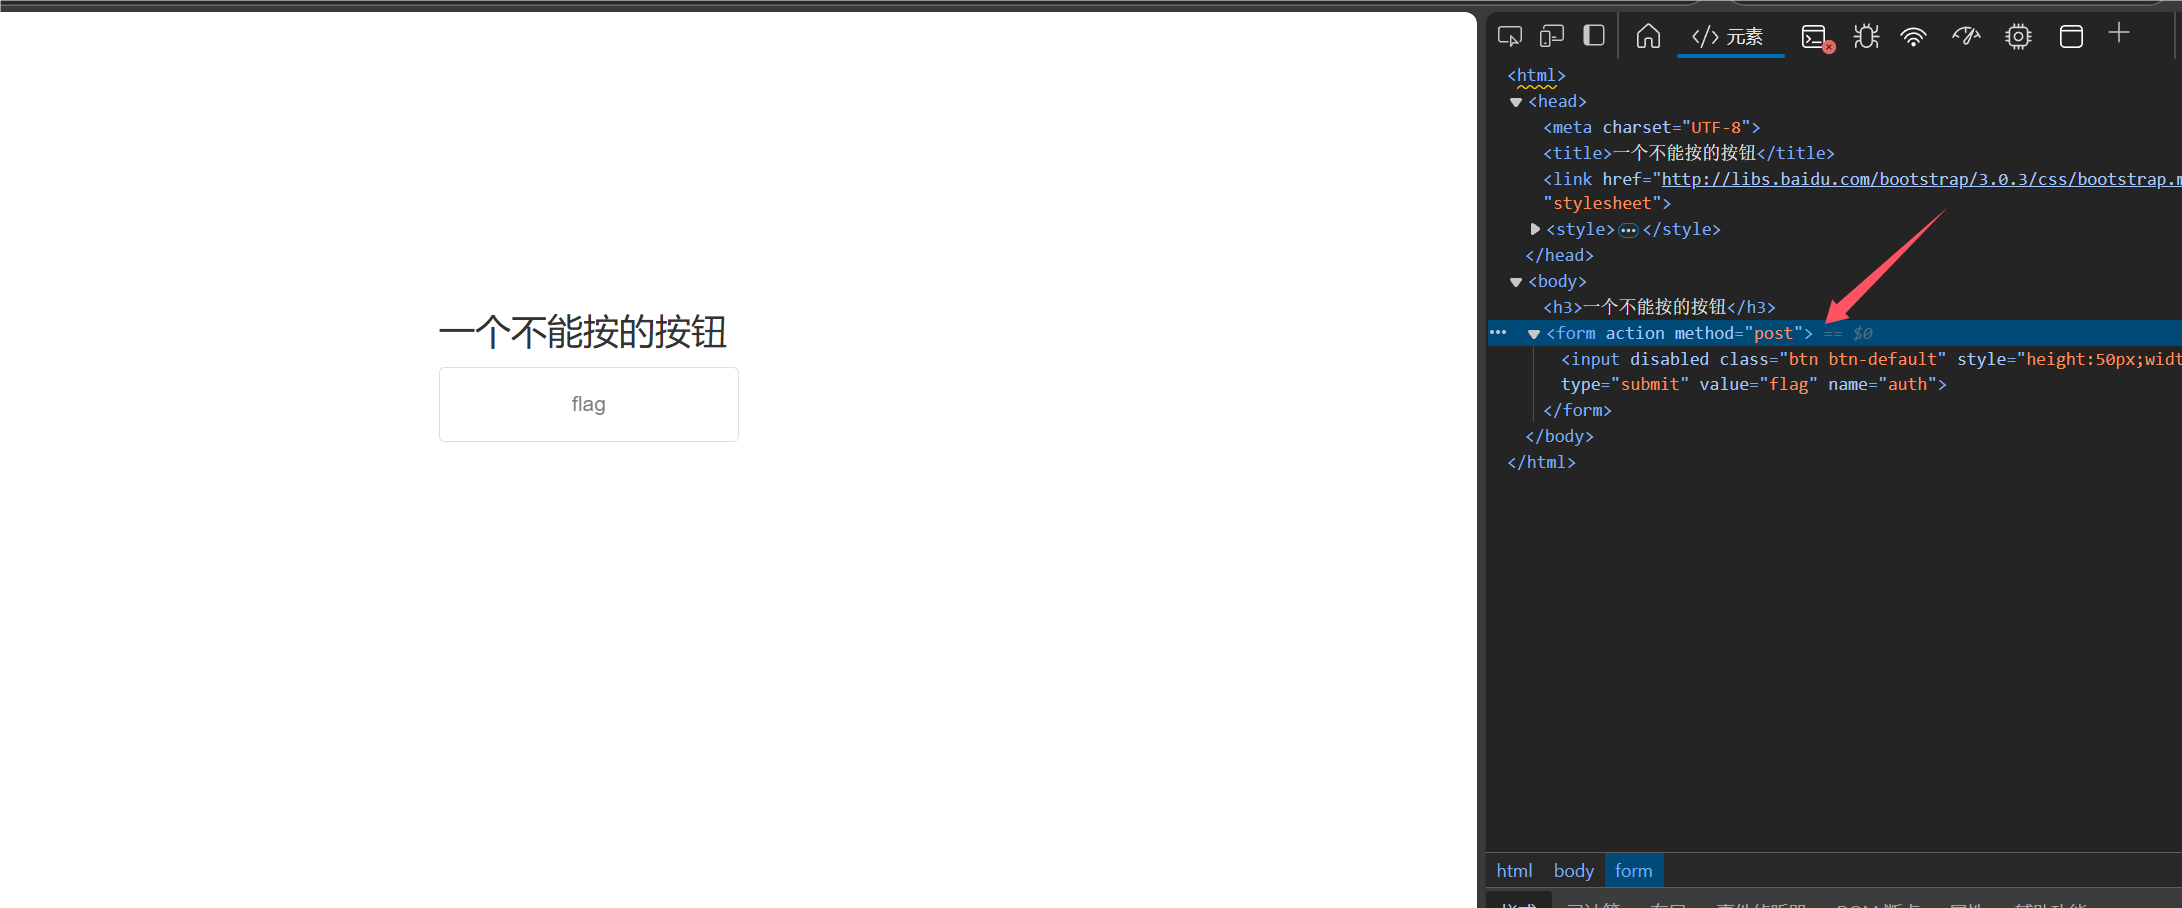Image resolution: width=2182 pixels, height=908 pixels.
Task: Open the Performance gauge icon
Action: tap(1966, 37)
